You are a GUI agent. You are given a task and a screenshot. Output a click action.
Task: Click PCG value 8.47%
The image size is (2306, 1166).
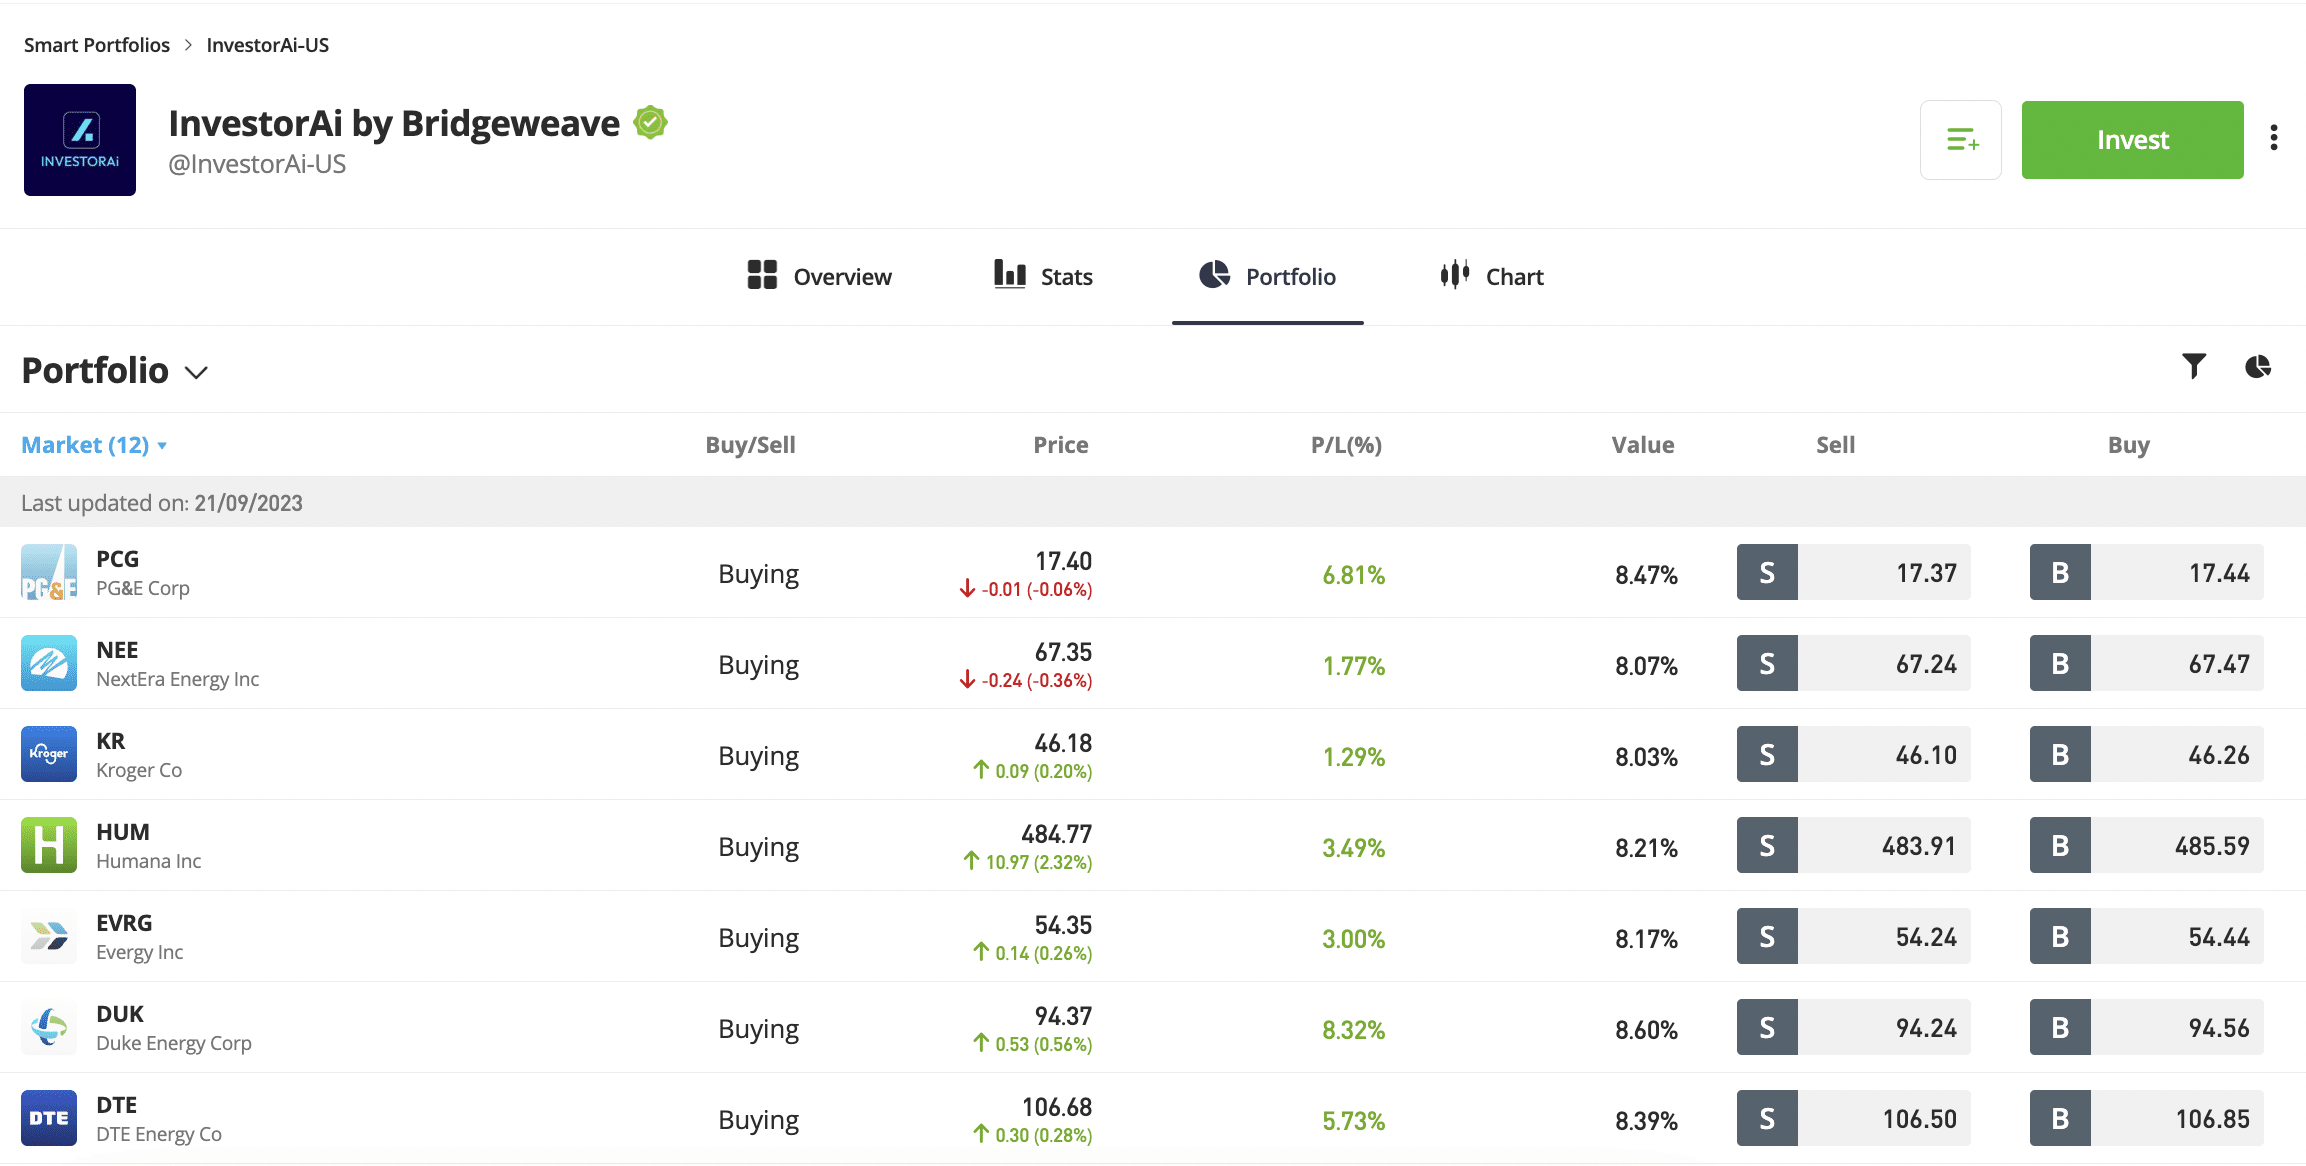(x=1646, y=575)
